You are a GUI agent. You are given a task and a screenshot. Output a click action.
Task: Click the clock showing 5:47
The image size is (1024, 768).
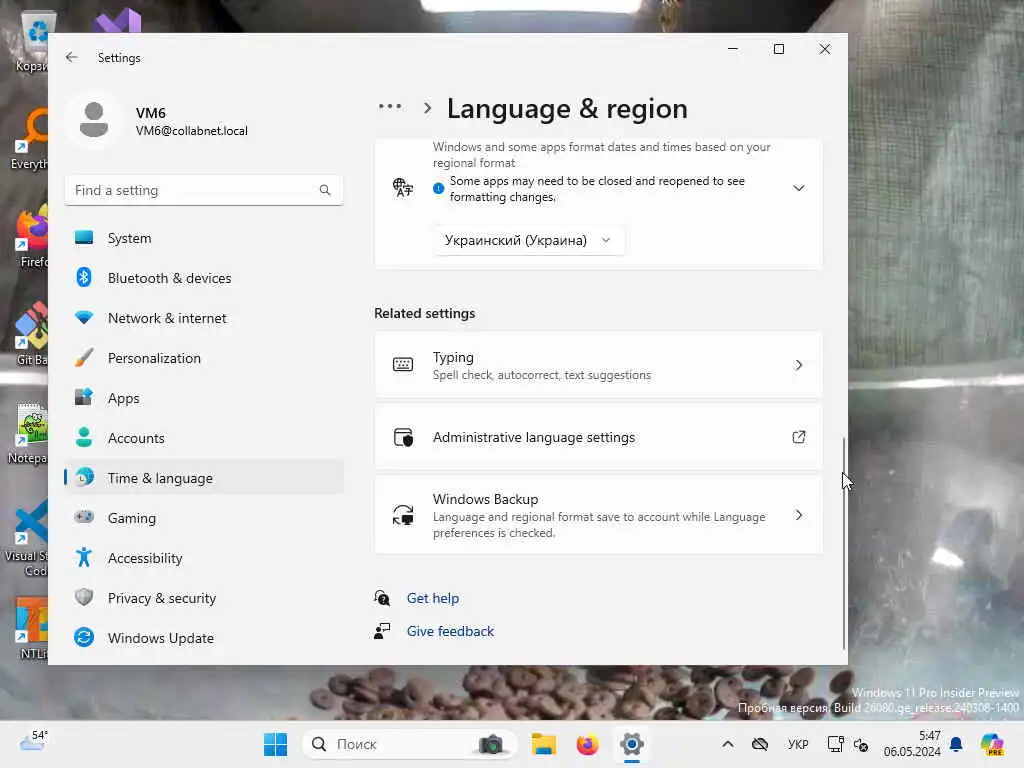pyautogui.click(x=912, y=744)
